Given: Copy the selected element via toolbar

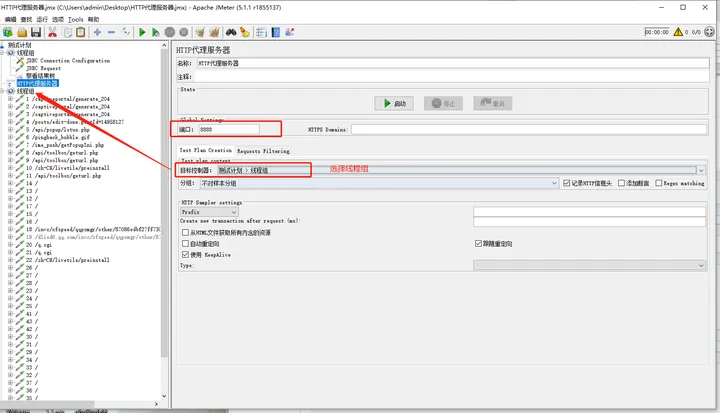Looking at the screenshot, I should coord(67,32).
